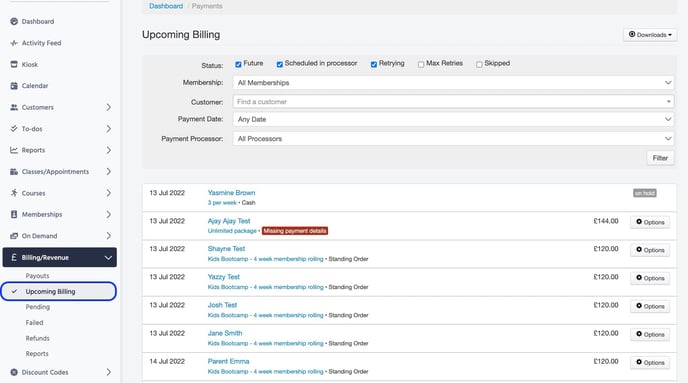This screenshot has width=688, height=383.
Task: Open the Payment Date dropdown
Action: 453,119
